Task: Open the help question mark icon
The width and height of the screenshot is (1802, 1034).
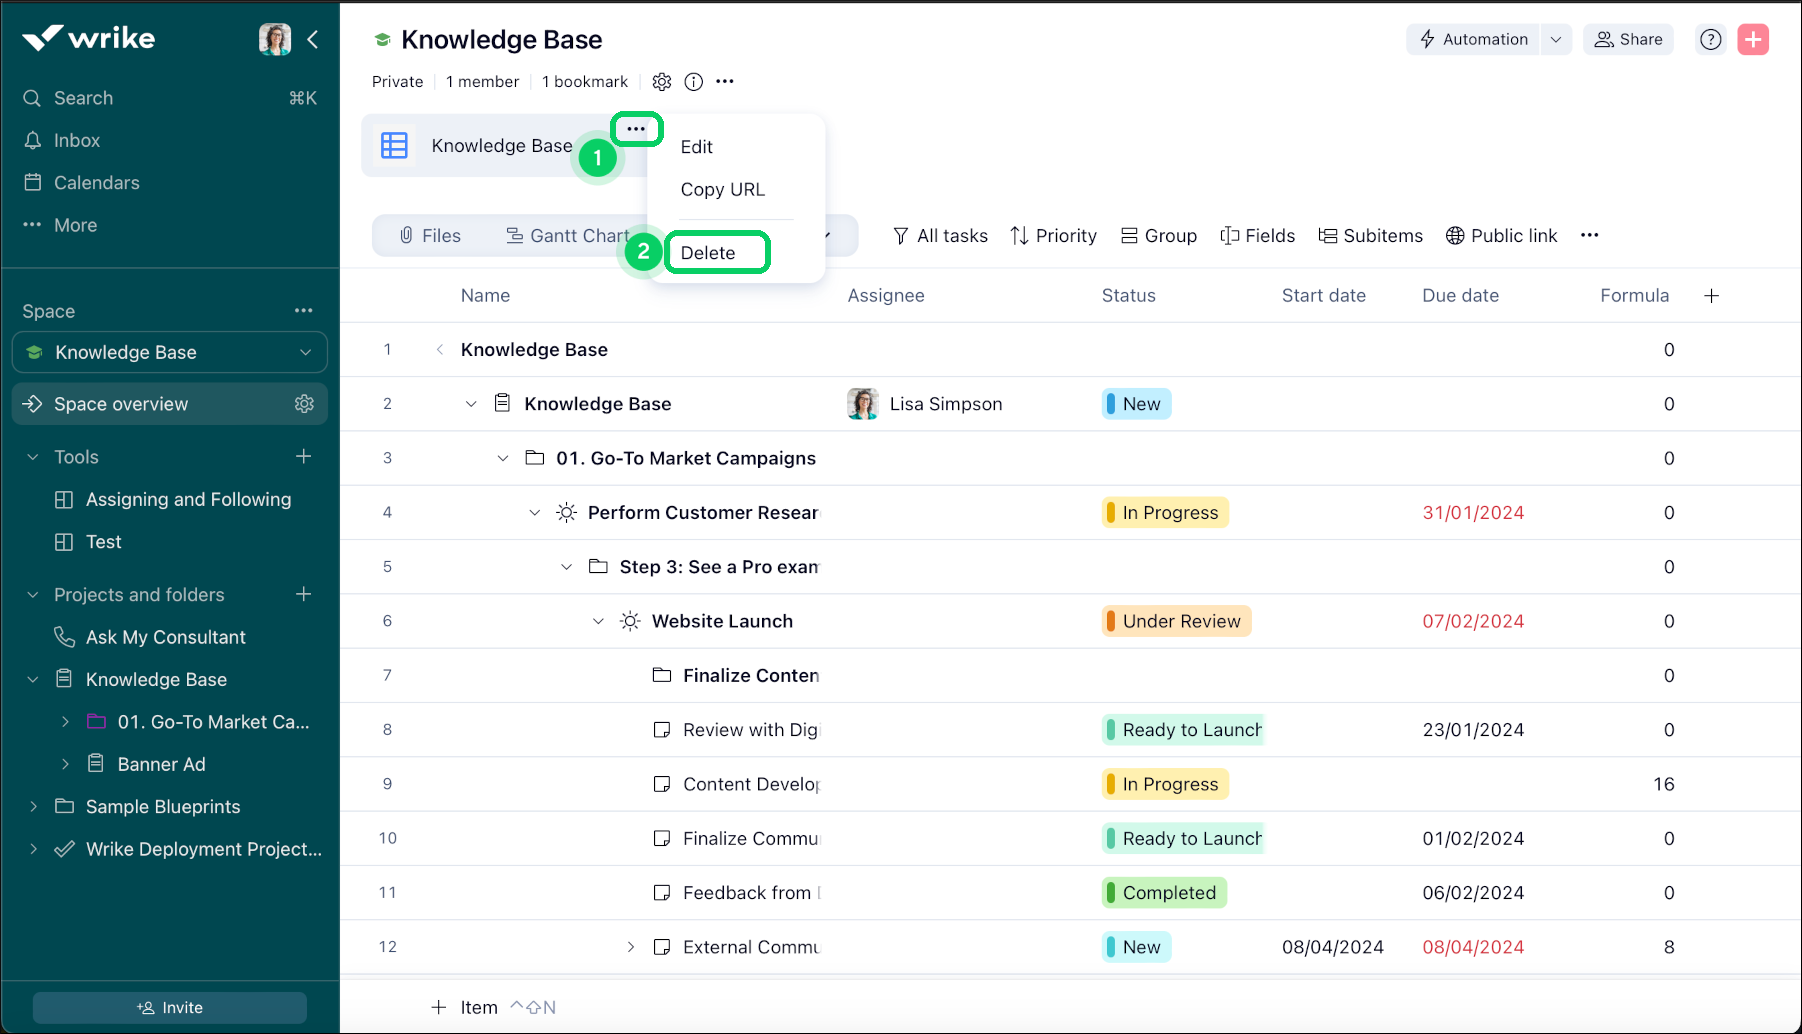Action: [1710, 39]
